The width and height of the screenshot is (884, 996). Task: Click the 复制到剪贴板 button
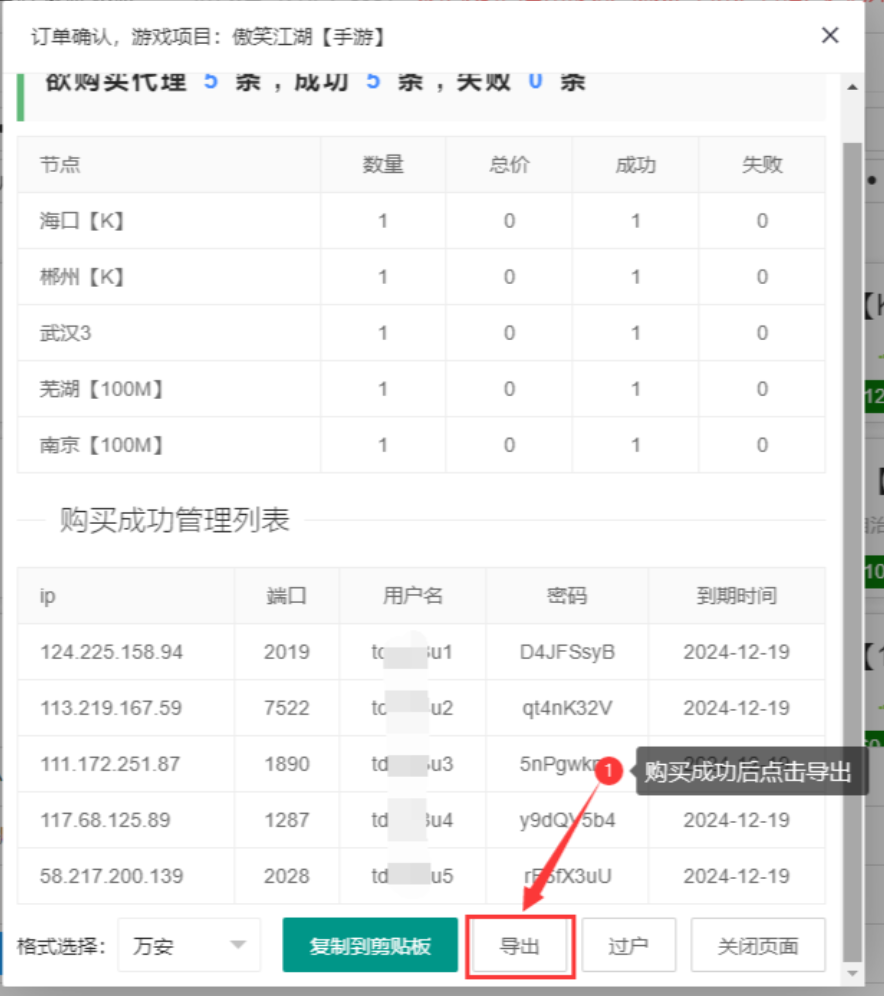point(370,945)
